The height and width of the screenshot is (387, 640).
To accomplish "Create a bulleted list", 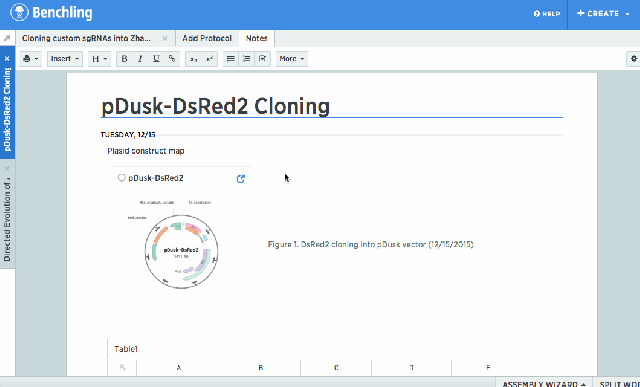I will tap(231, 59).
